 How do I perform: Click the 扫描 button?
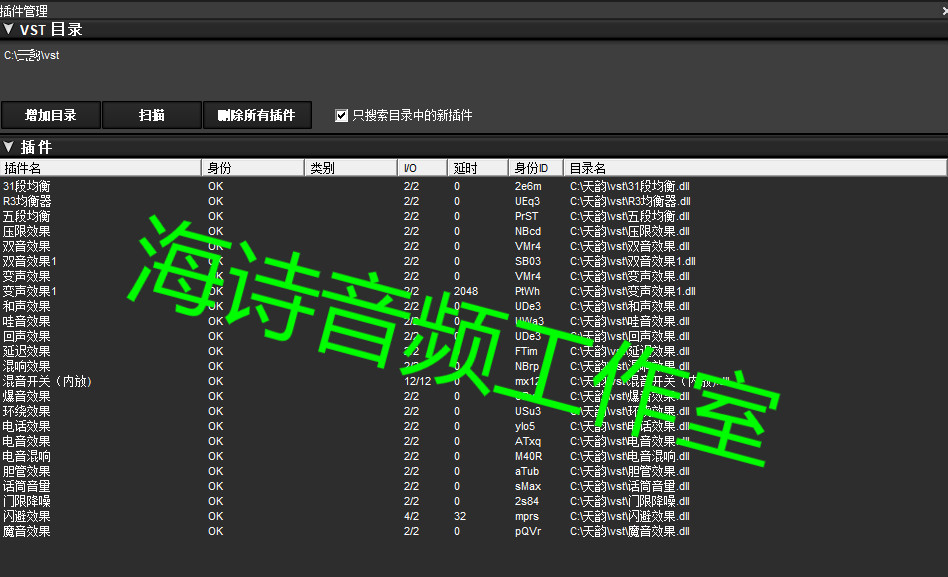tap(152, 115)
